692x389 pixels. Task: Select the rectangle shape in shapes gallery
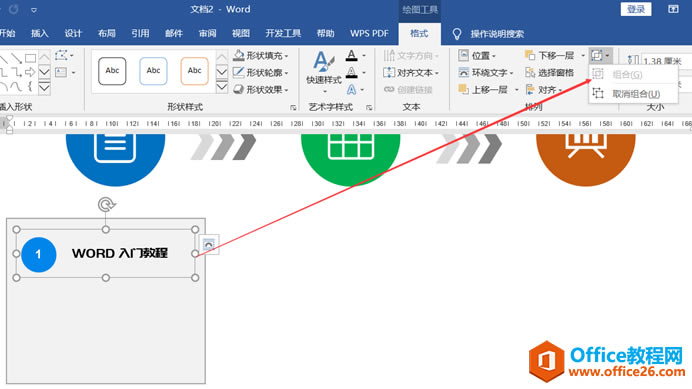tap(30, 58)
